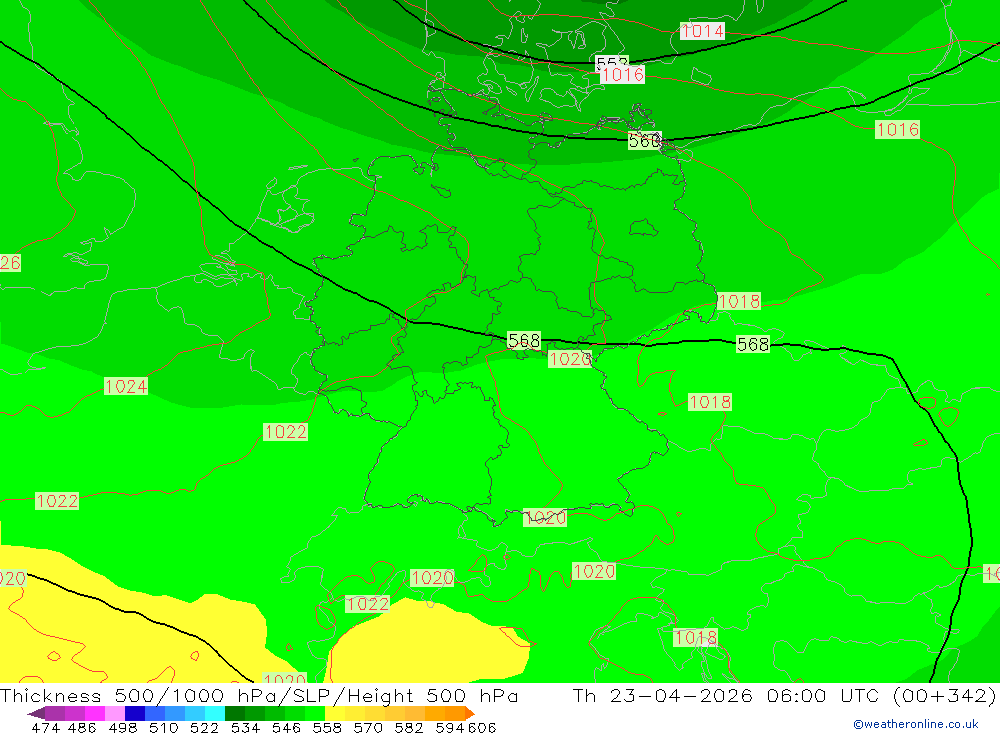This screenshot has height=733, width=1000.
Task: Select the bright magenta legend swatch
Action: point(93,713)
